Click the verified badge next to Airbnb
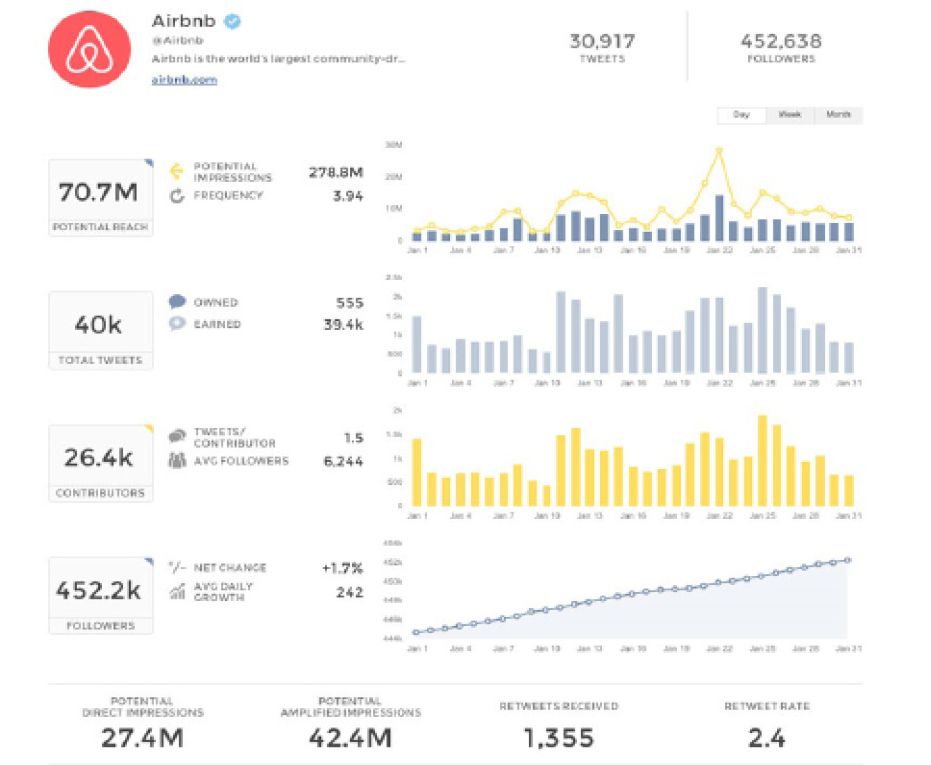Screen dimensions: 931x765 (232, 21)
